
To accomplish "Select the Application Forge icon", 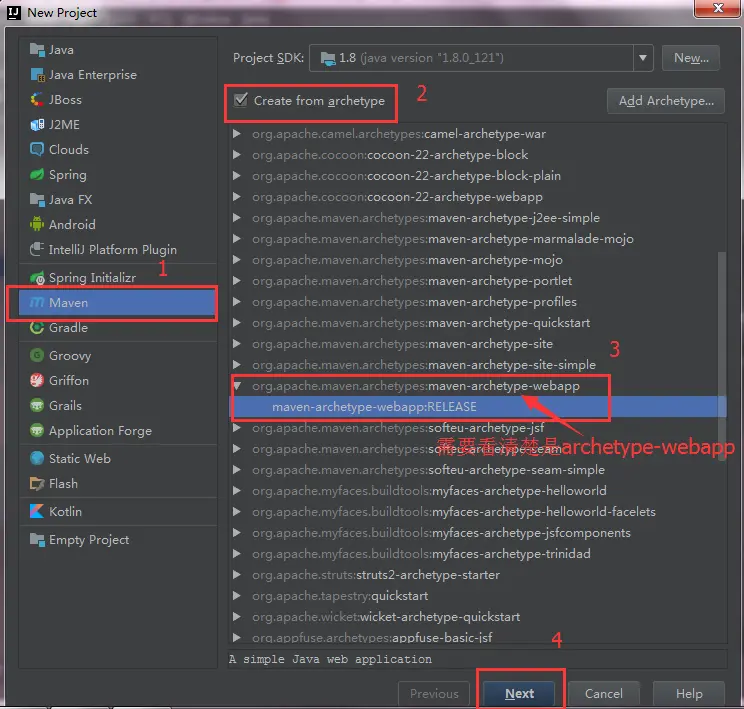I will pyautogui.click(x=37, y=430).
